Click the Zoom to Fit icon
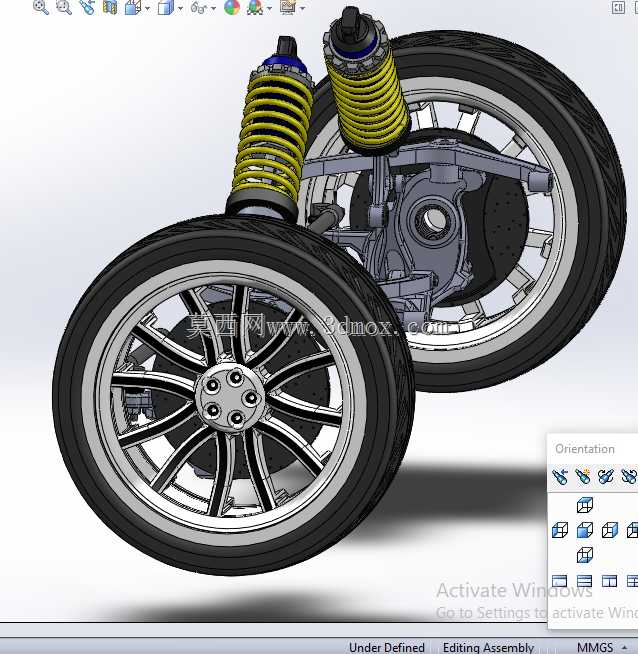 (x=40, y=7)
